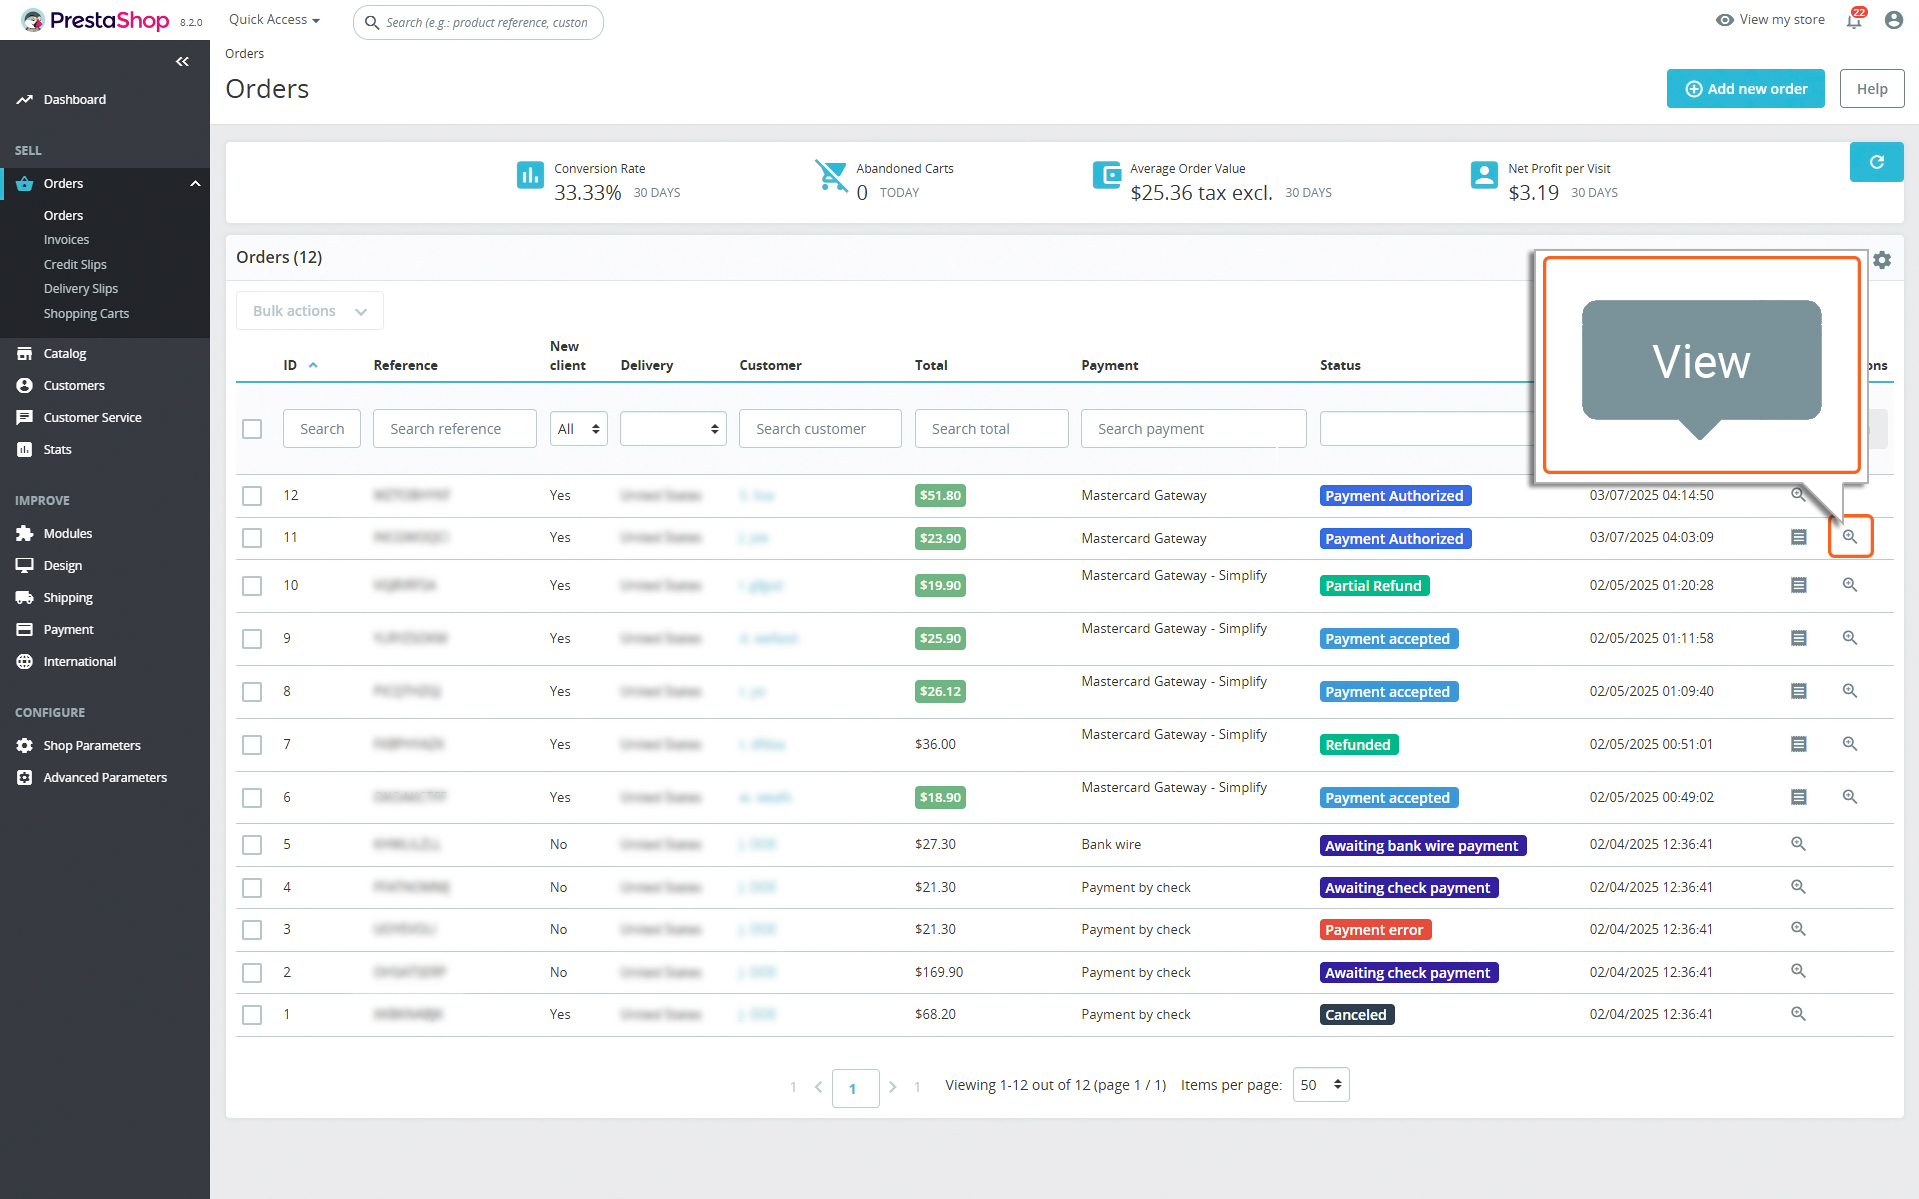Click the Search reference input field
The height and width of the screenshot is (1199, 1919).
tap(454, 429)
